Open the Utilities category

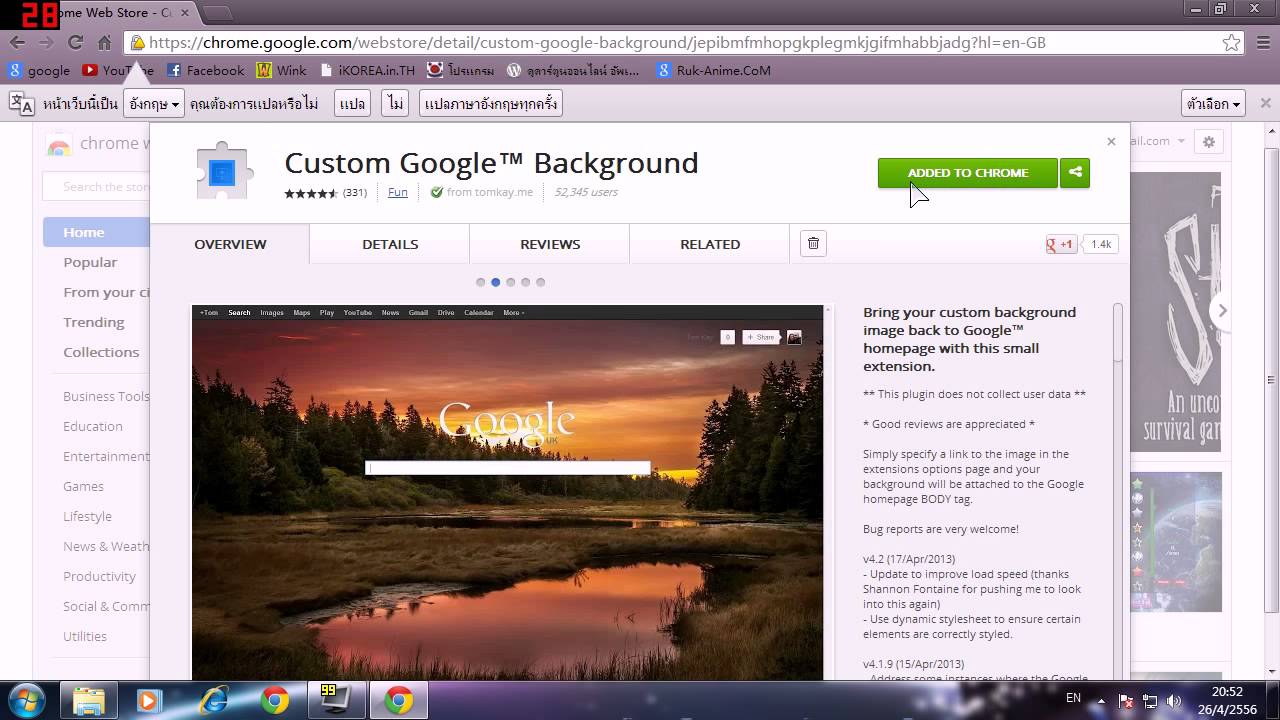pyautogui.click(x=85, y=636)
